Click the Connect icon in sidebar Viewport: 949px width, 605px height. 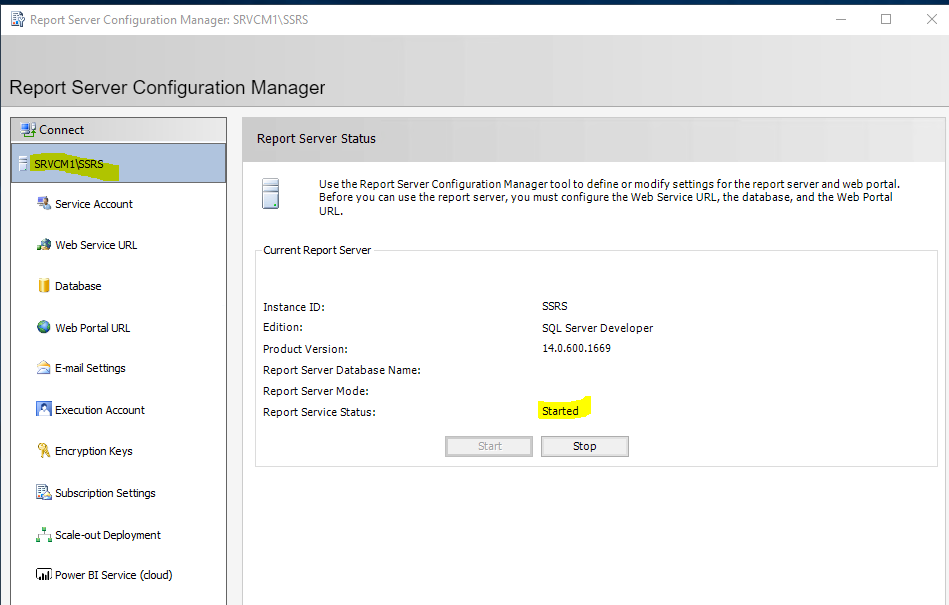click(x=28, y=129)
